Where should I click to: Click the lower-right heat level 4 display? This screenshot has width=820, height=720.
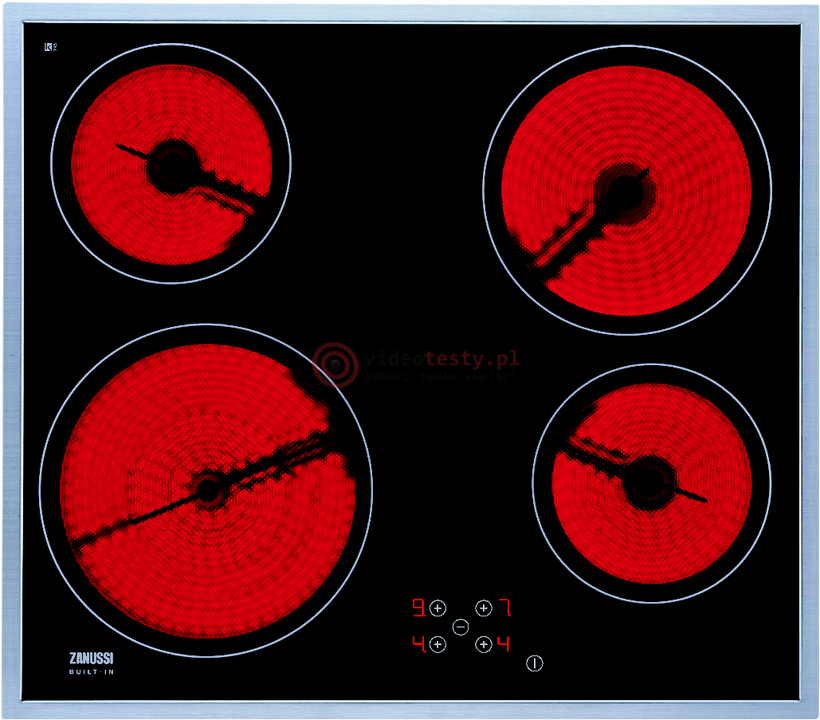[504, 643]
